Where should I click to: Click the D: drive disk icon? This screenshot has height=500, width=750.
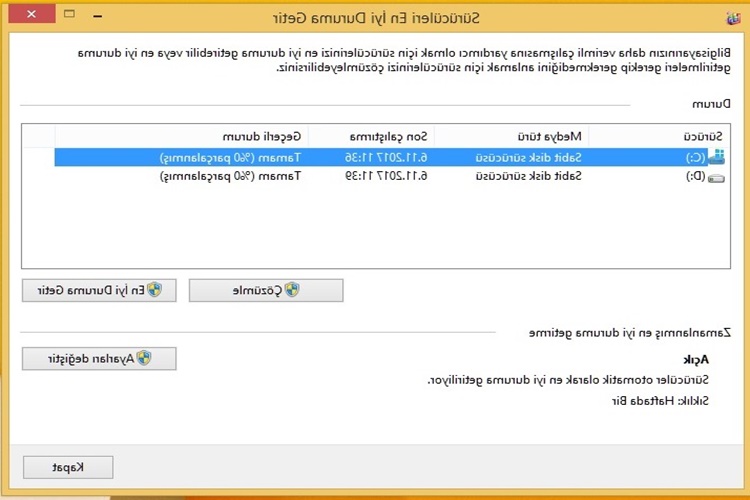[x=716, y=178]
